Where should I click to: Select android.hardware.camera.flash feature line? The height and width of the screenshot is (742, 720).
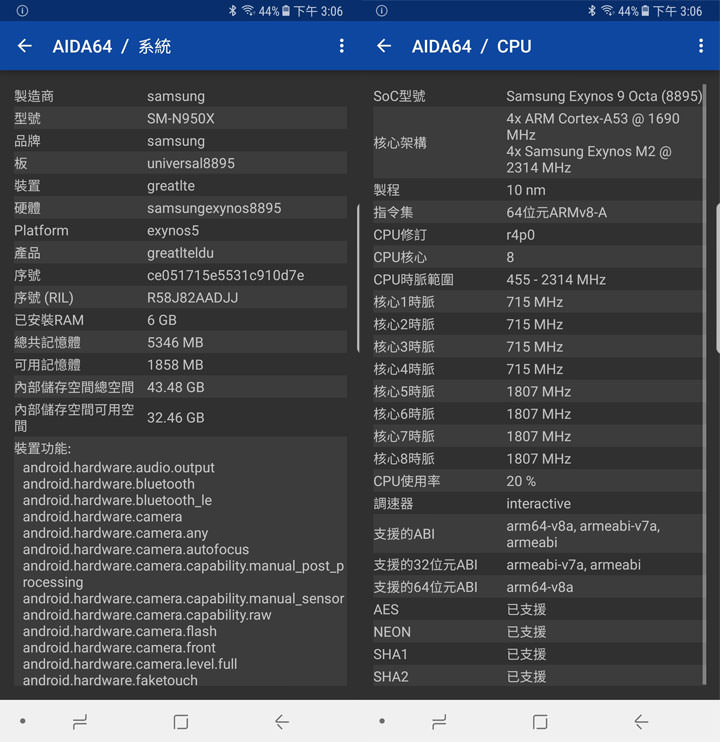tap(120, 631)
